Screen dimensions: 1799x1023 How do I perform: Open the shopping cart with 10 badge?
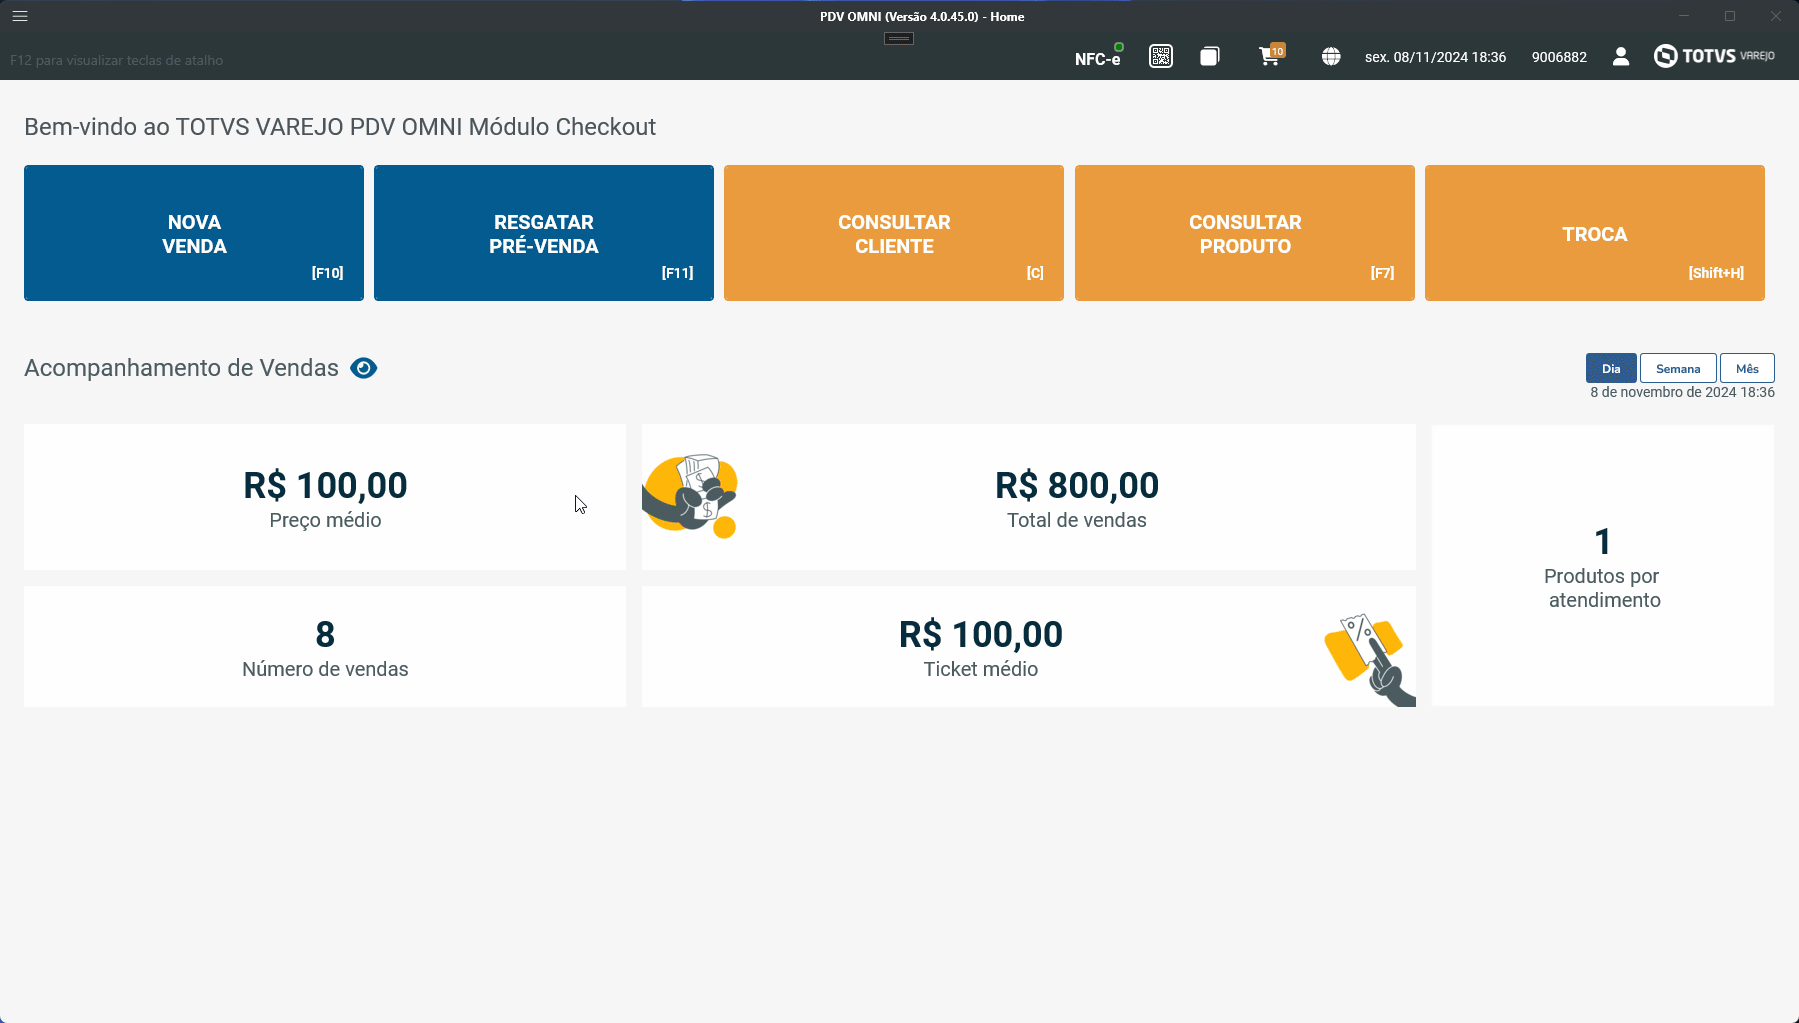click(x=1271, y=55)
